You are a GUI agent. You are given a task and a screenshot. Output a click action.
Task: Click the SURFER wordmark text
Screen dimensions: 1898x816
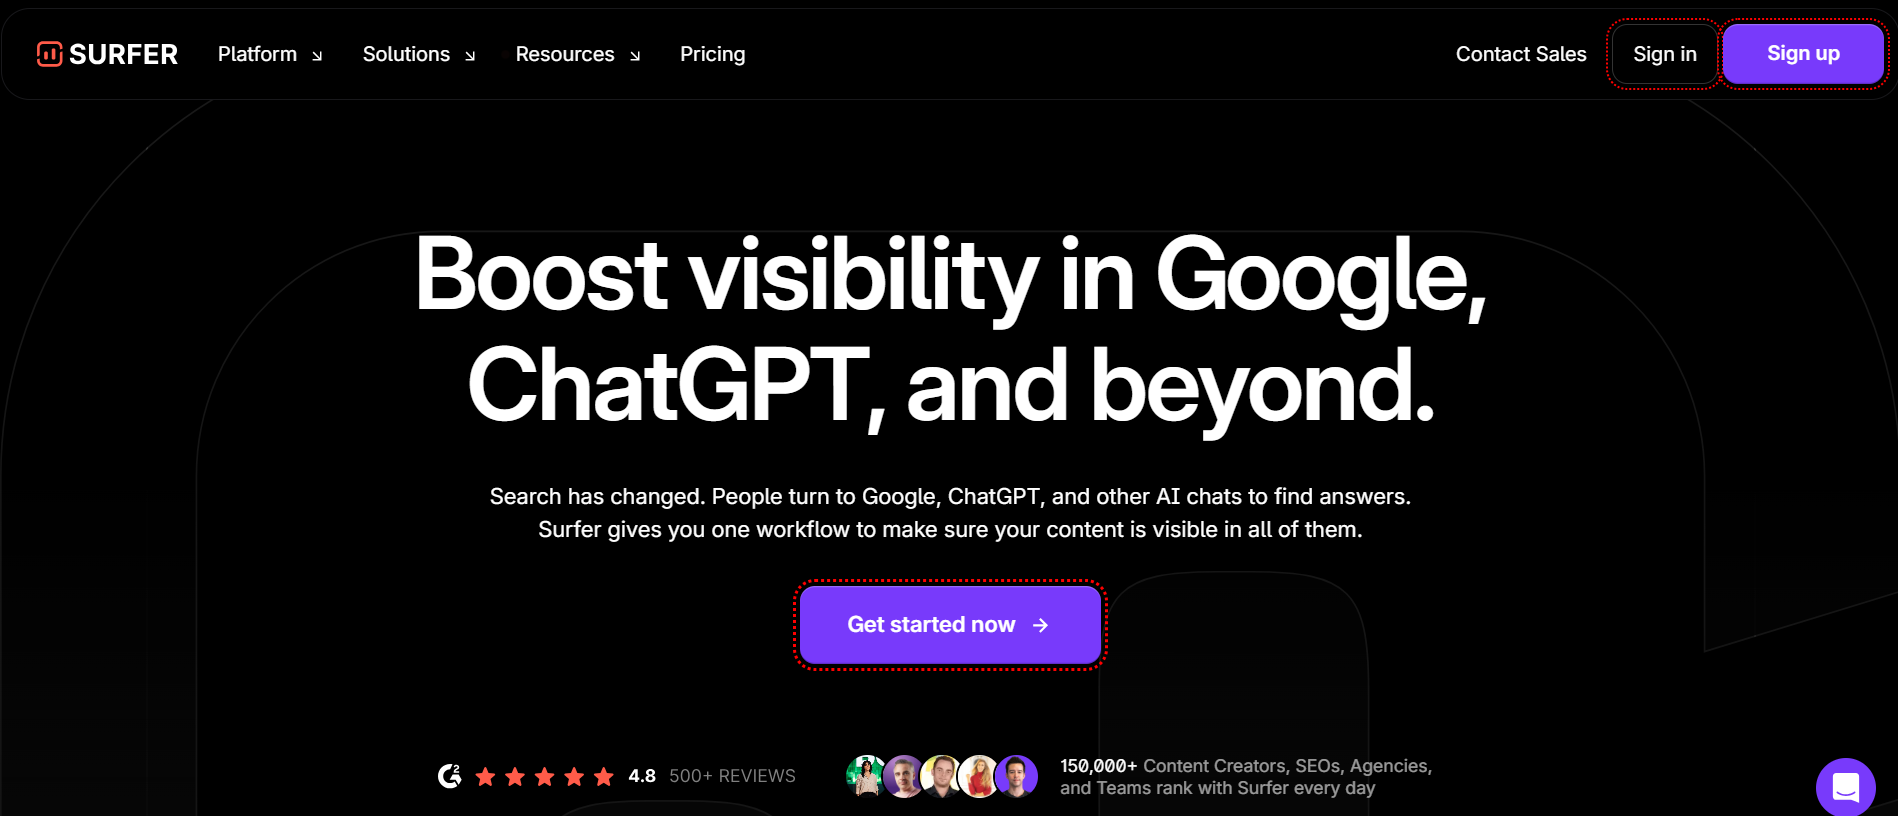coord(123,54)
